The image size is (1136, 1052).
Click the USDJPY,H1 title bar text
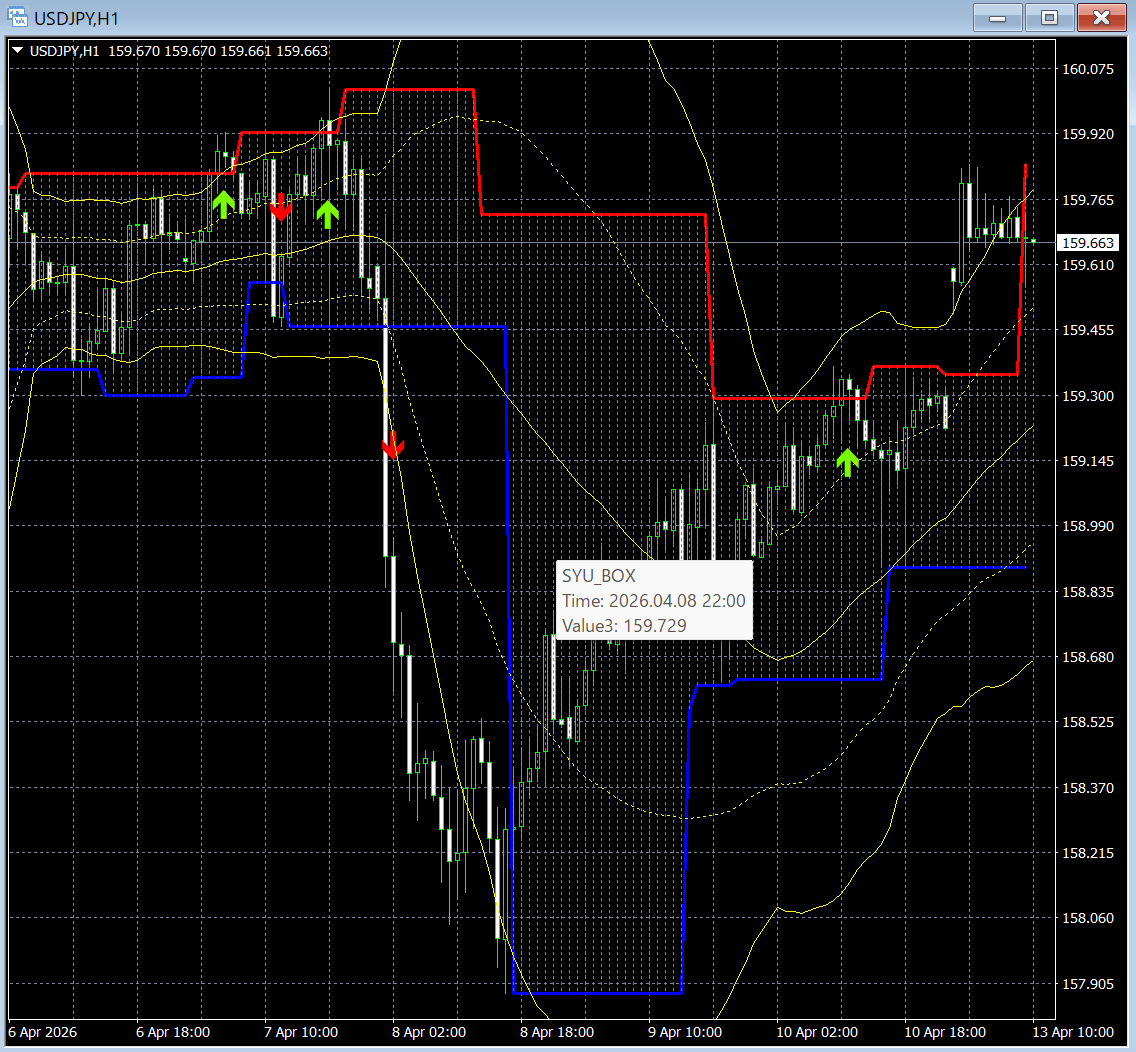click(76, 18)
